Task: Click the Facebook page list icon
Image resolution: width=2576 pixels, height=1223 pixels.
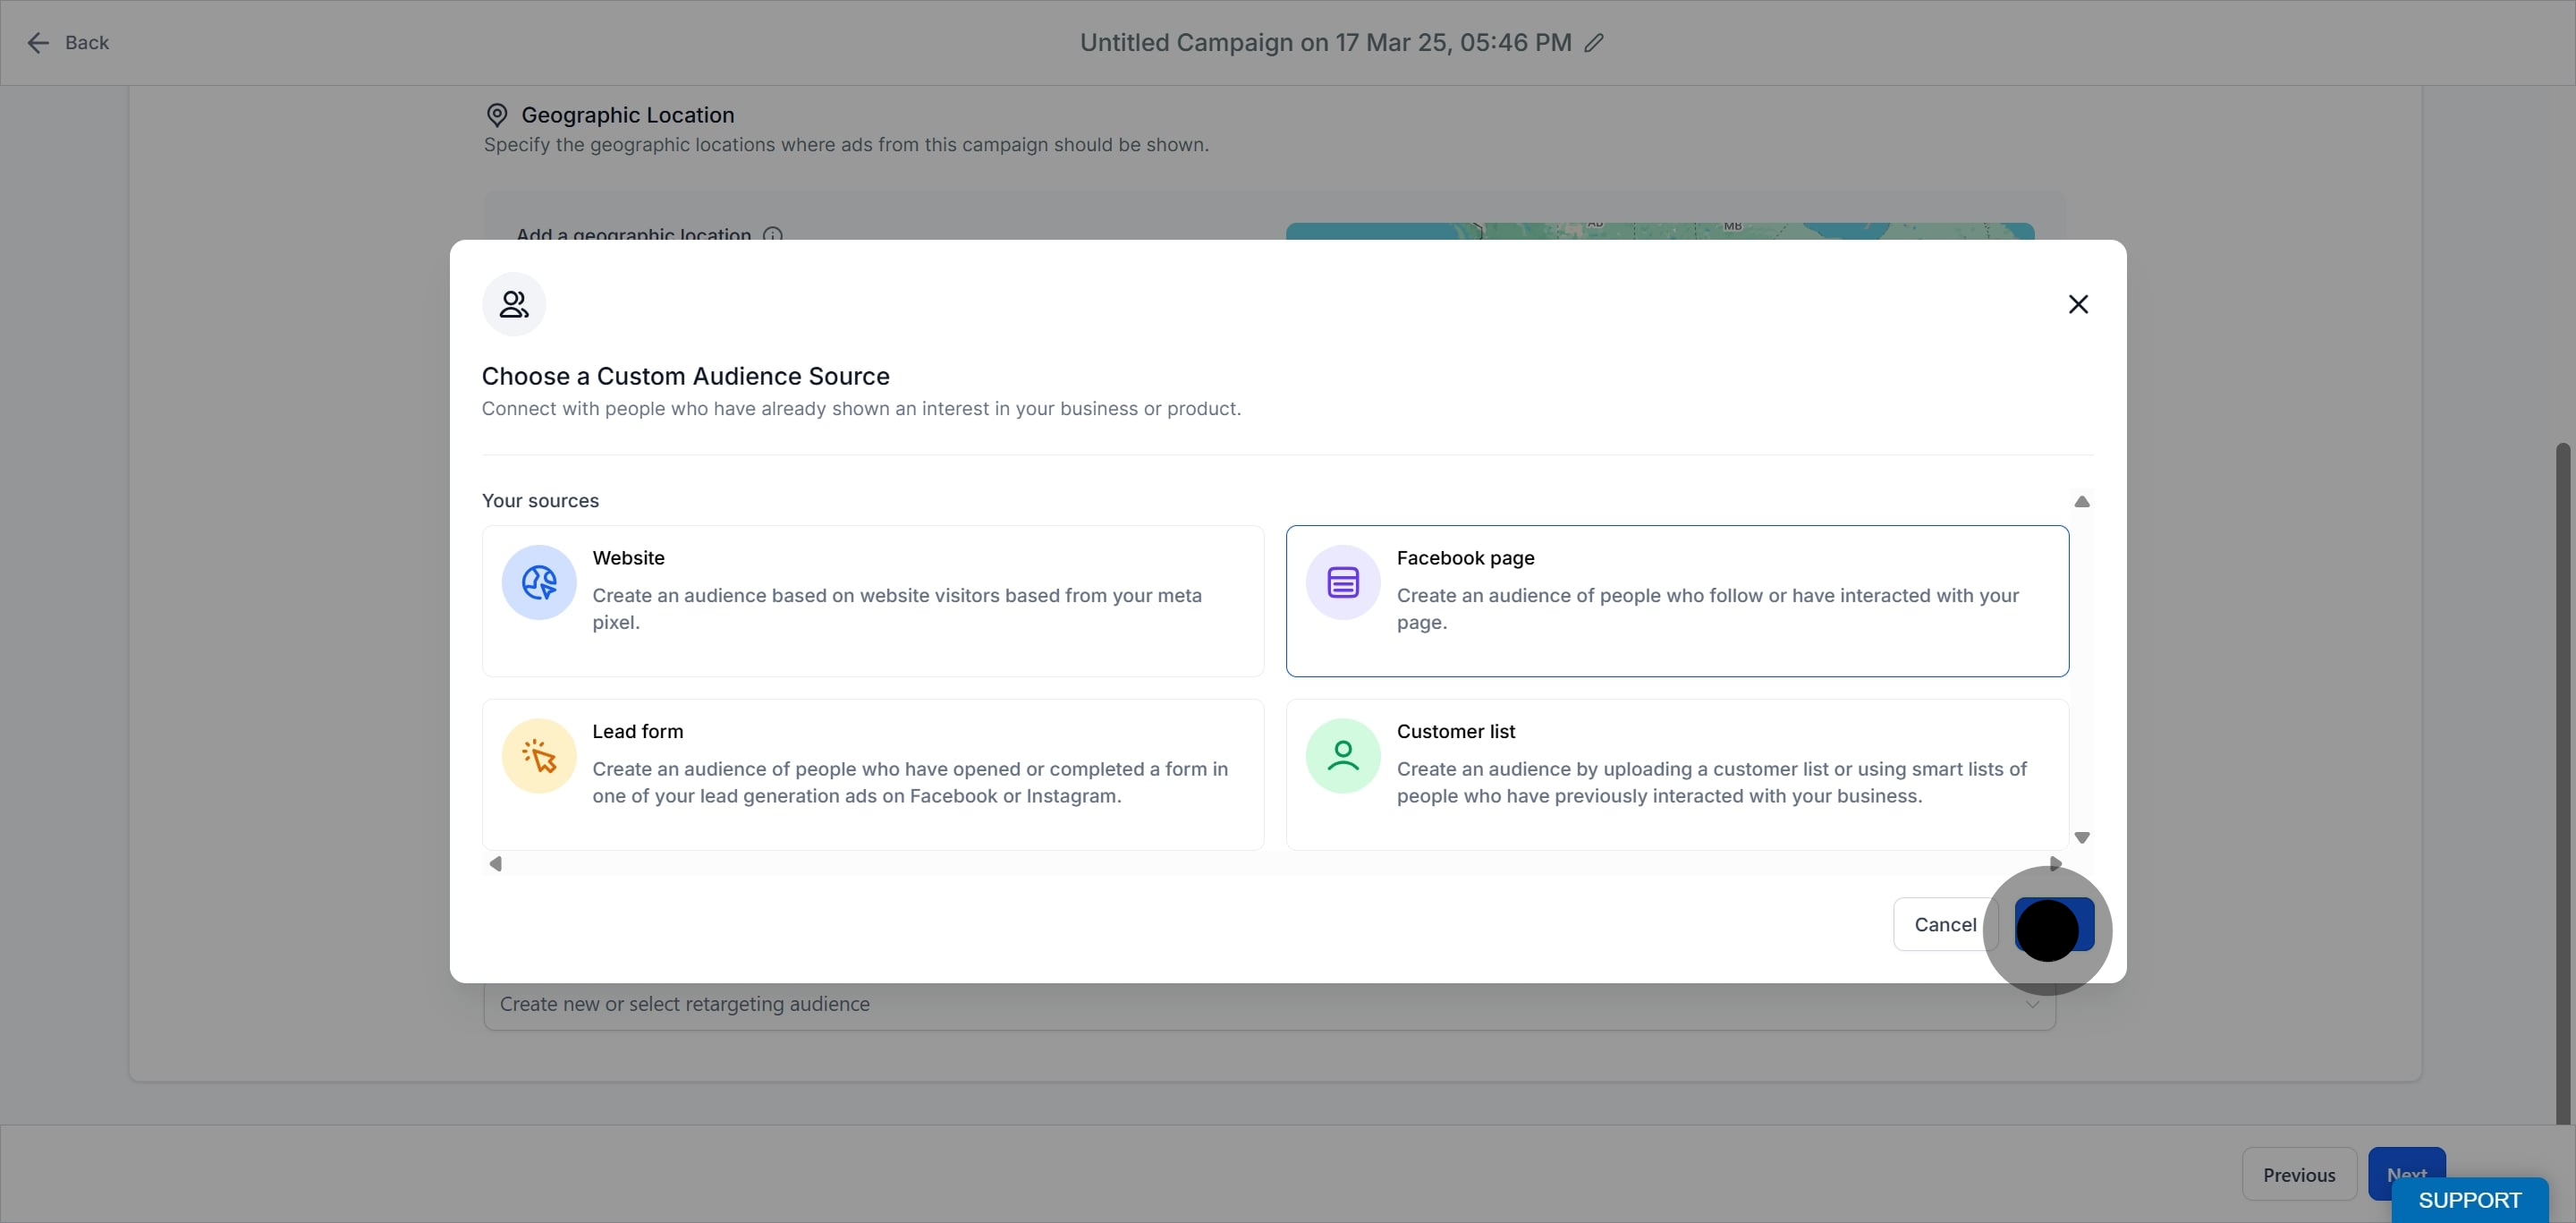Action: 1342,583
